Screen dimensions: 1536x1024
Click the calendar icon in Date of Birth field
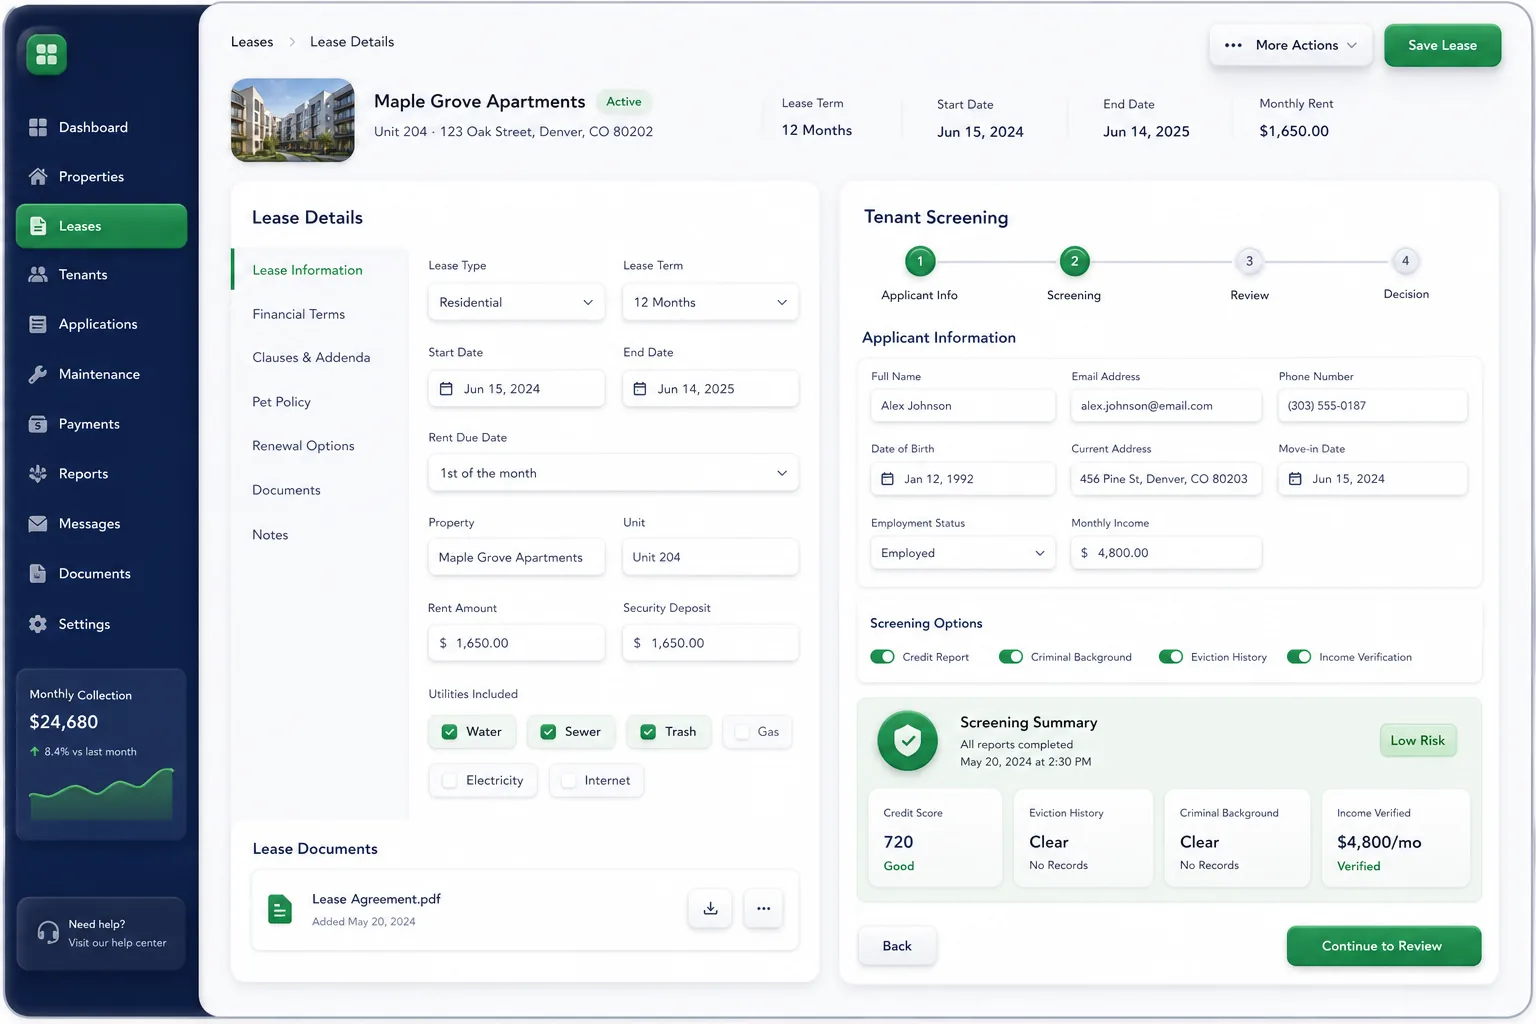coord(887,479)
